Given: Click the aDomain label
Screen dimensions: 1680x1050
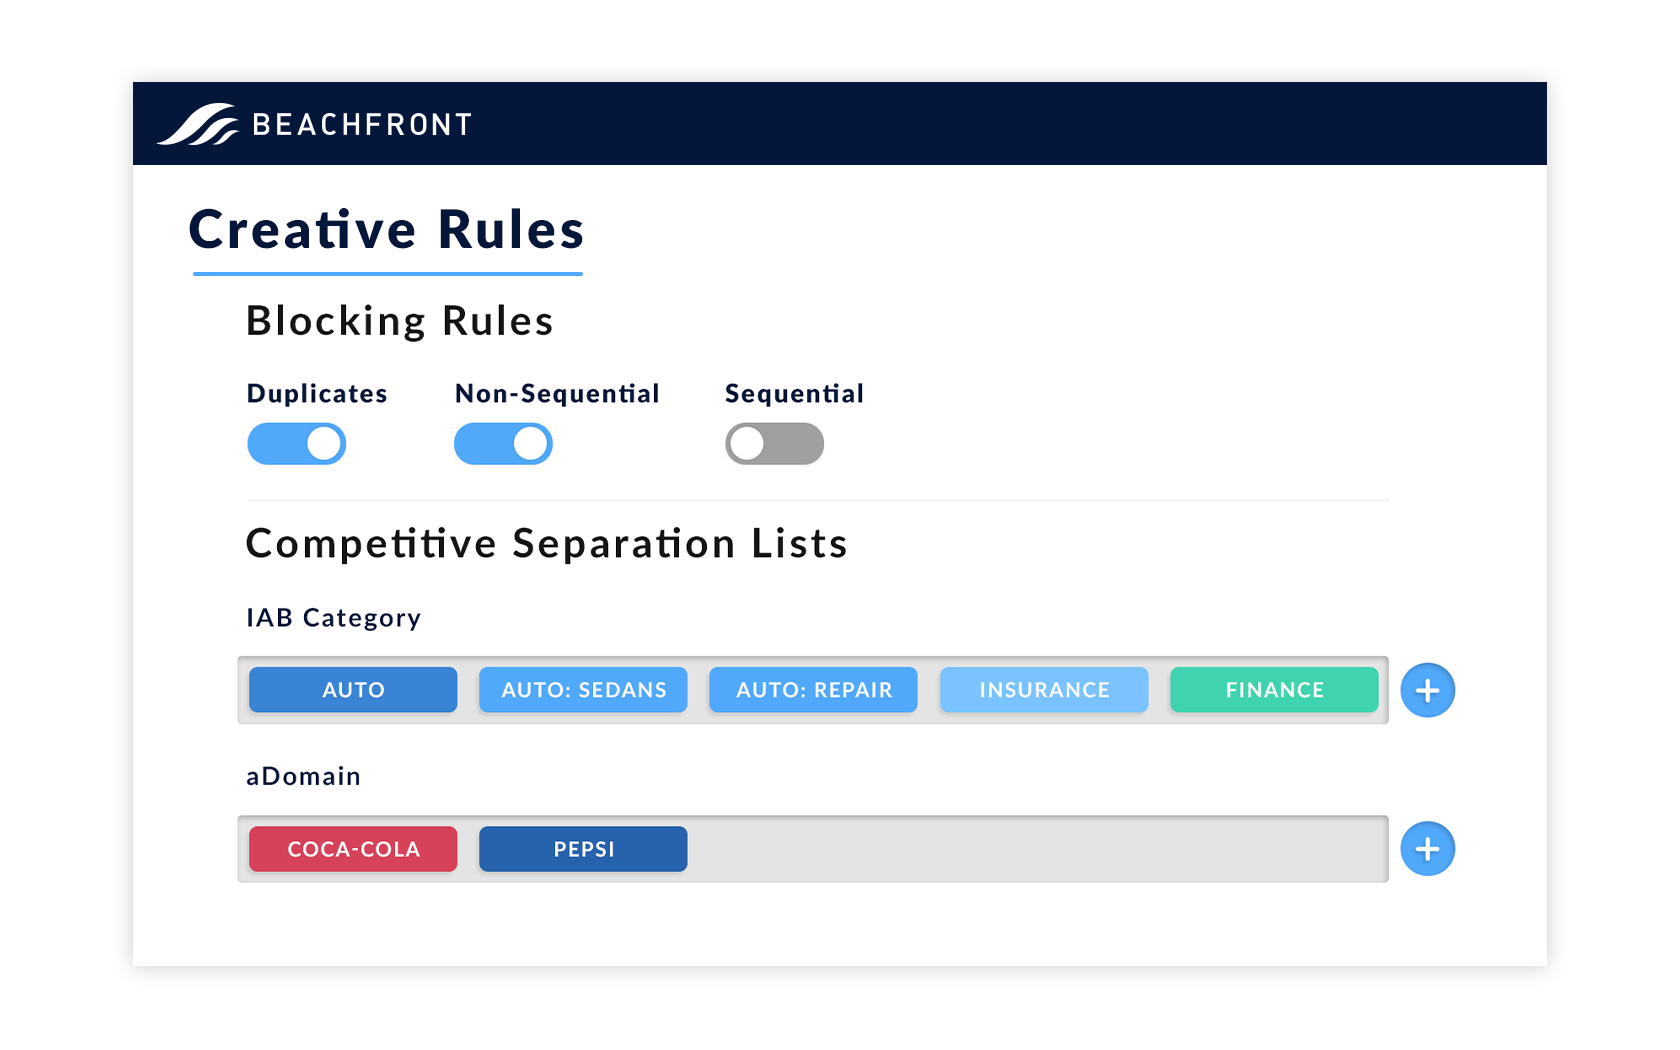Looking at the screenshot, I should tap(304, 776).
